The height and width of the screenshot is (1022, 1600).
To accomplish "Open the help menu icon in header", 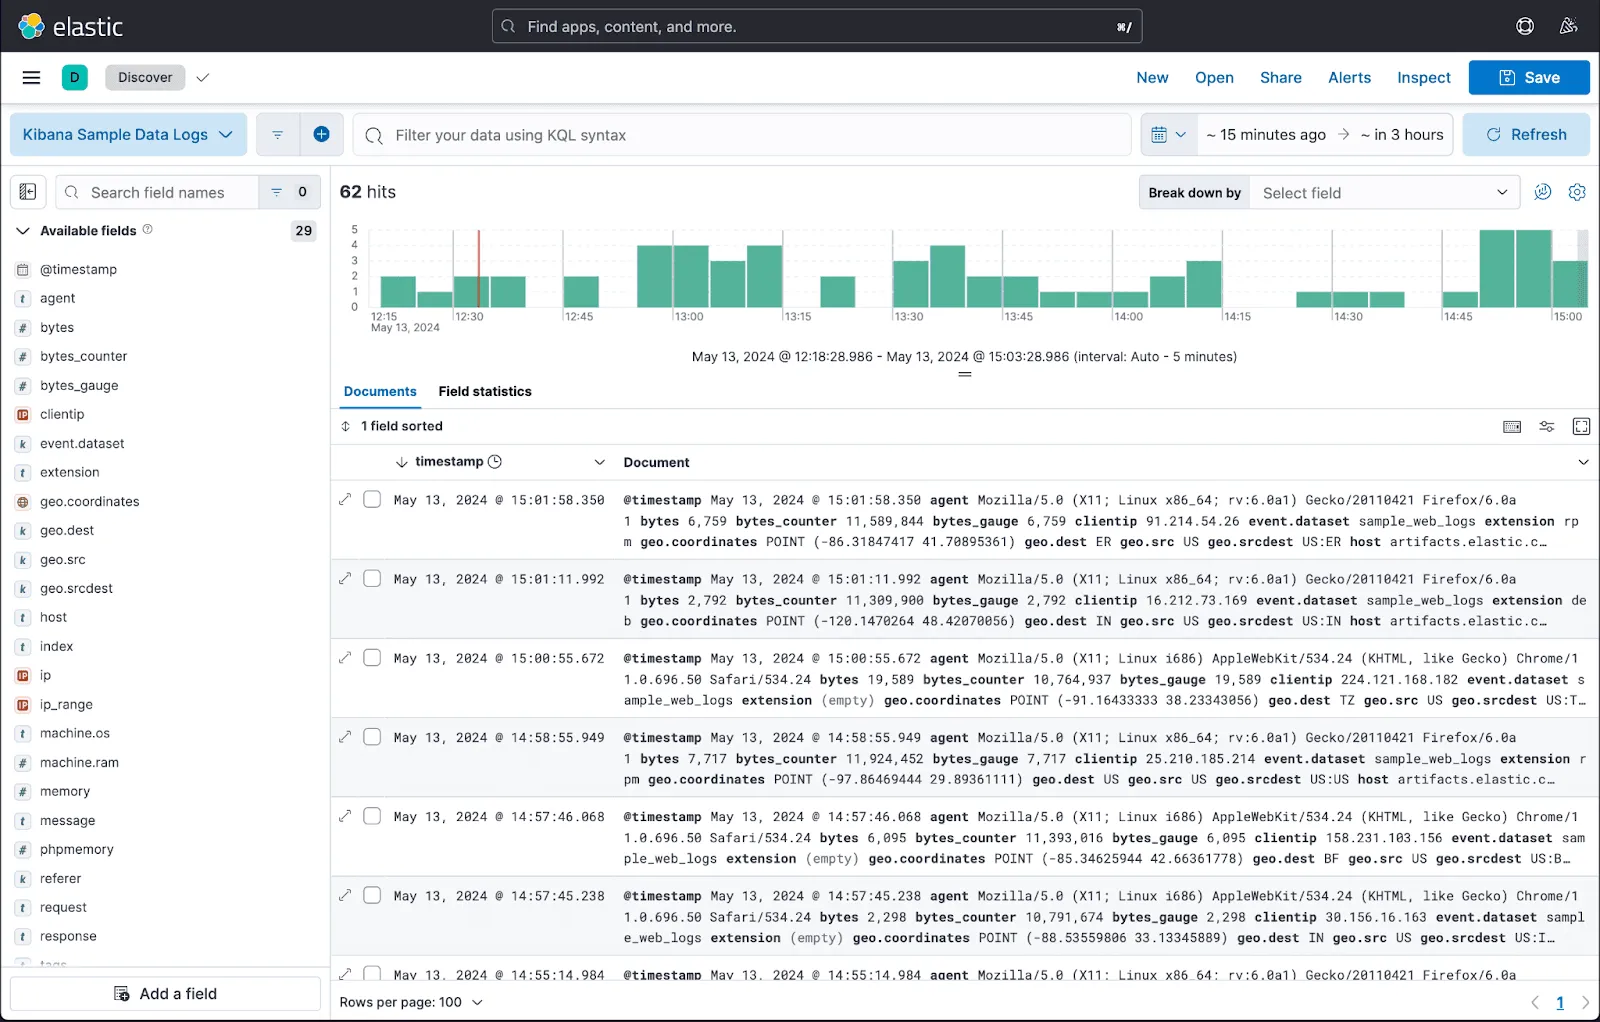I will tap(1525, 26).
